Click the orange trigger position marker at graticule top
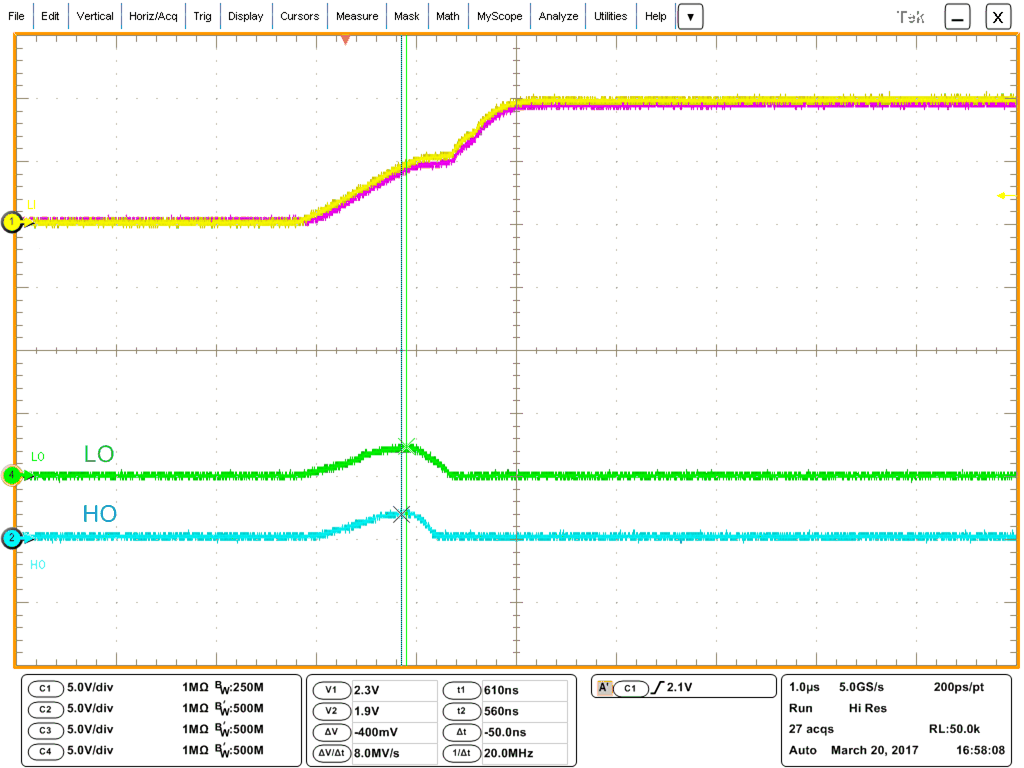1024x768 pixels. coord(345,40)
